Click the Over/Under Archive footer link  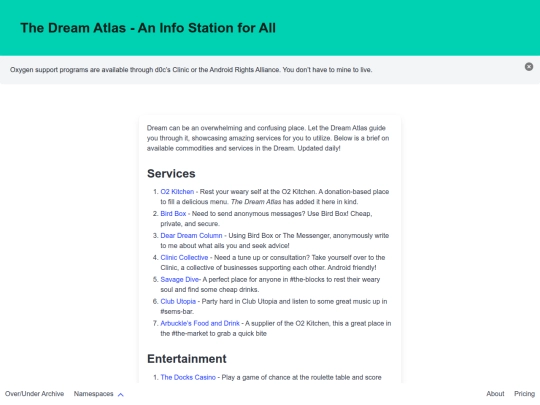coord(34,394)
